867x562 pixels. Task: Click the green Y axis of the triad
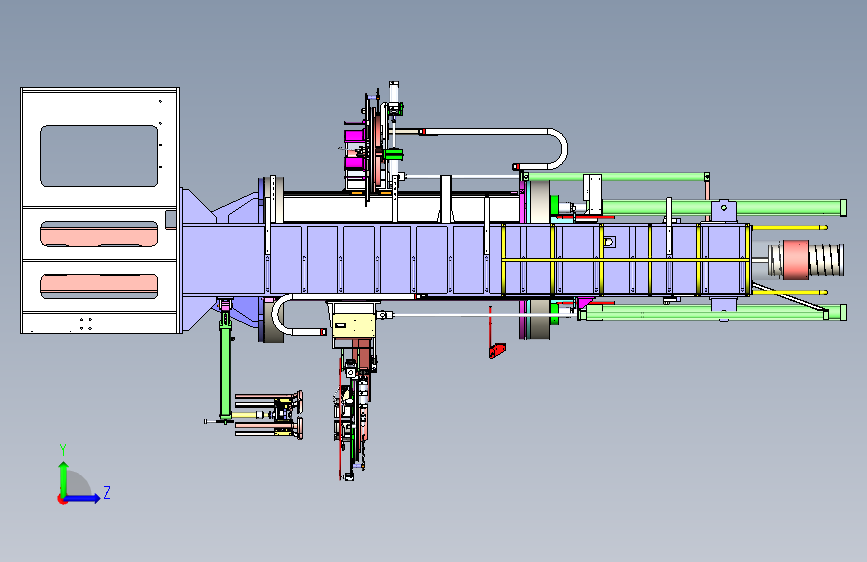pyautogui.click(x=64, y=479)
